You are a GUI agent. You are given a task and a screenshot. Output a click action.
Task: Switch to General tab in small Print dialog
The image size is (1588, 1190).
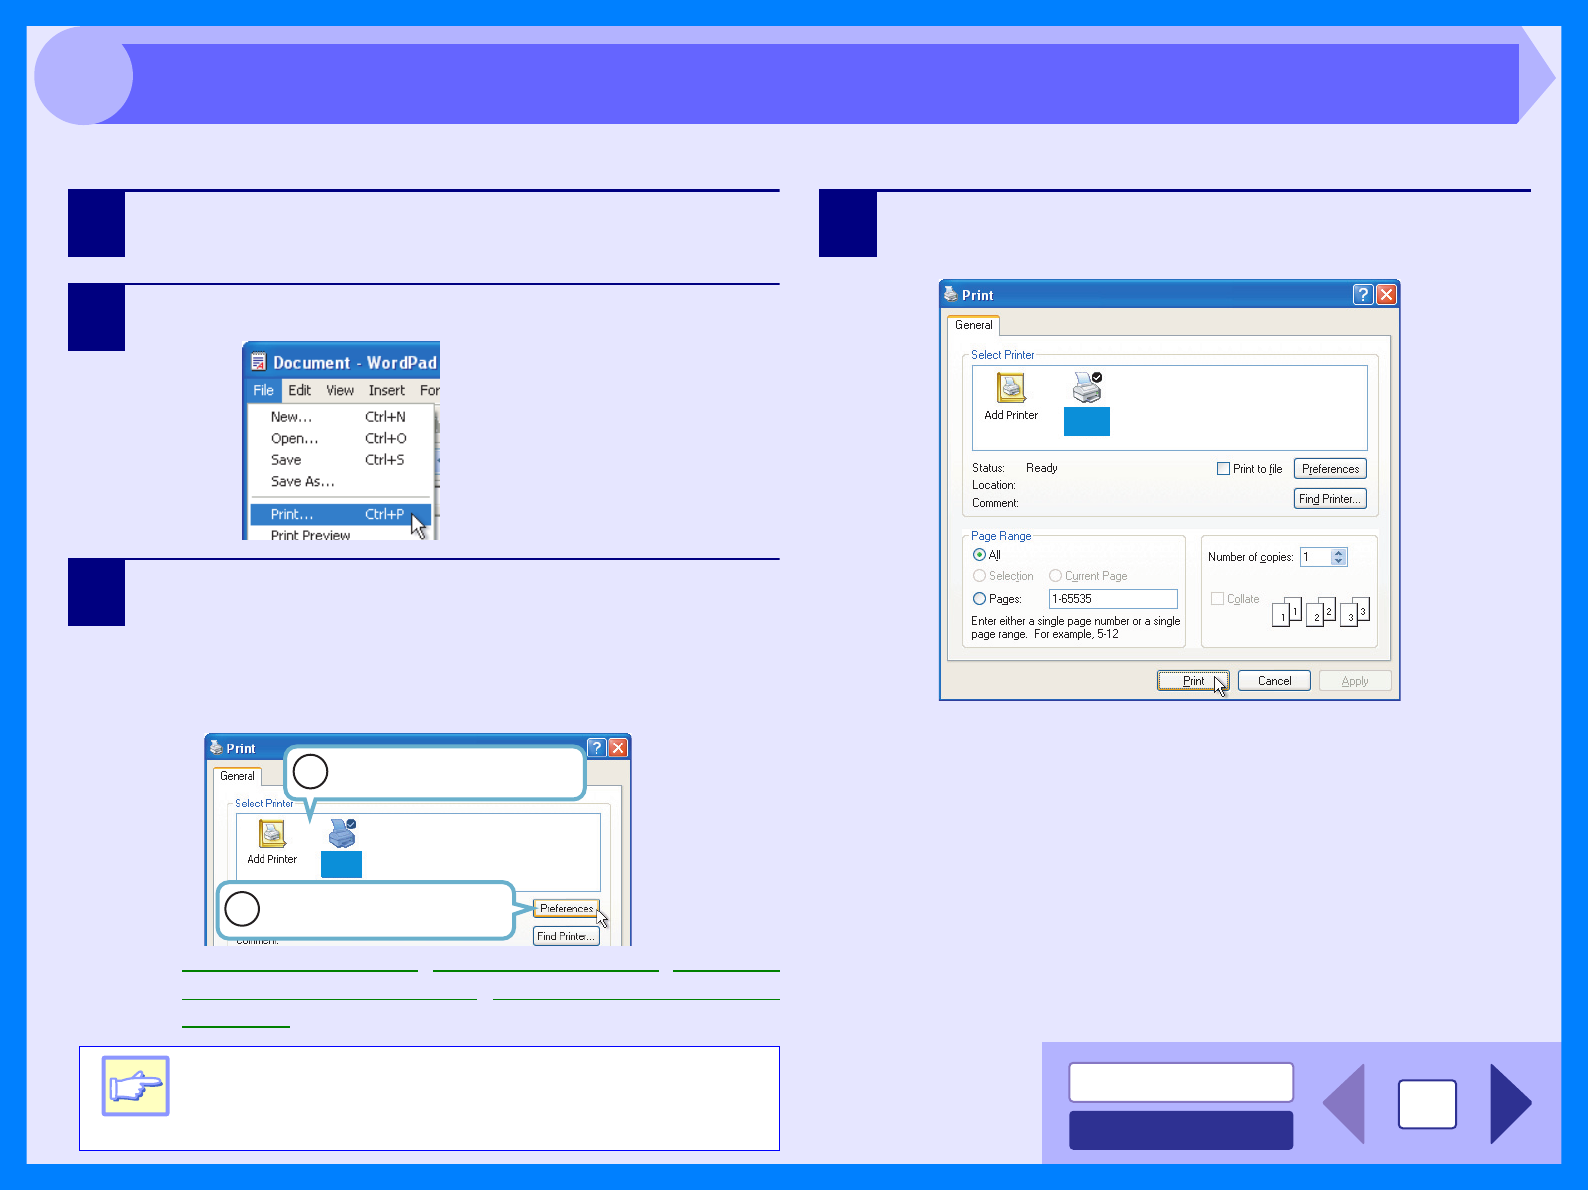(x=237, y=776)
